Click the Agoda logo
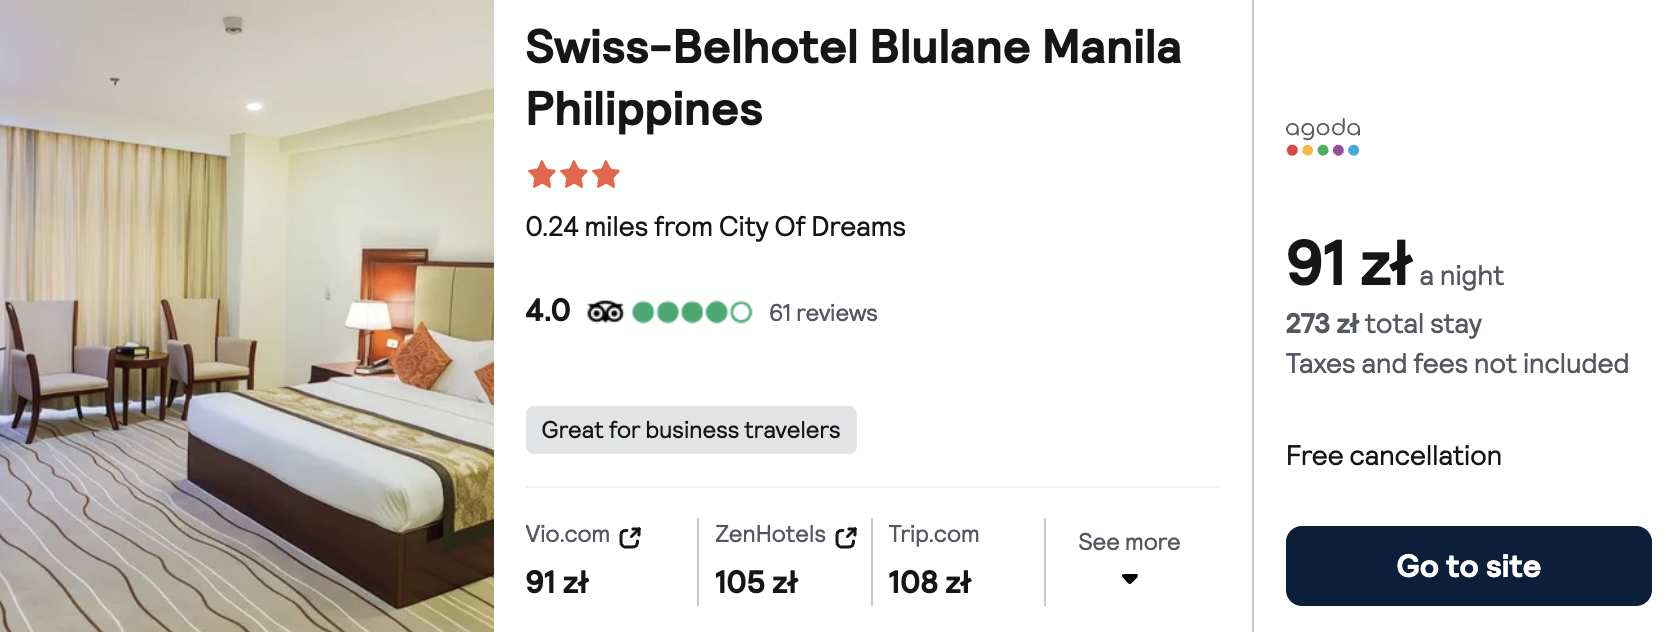1674x632 pixels. pyautogui.click(x=1323, y=128)
